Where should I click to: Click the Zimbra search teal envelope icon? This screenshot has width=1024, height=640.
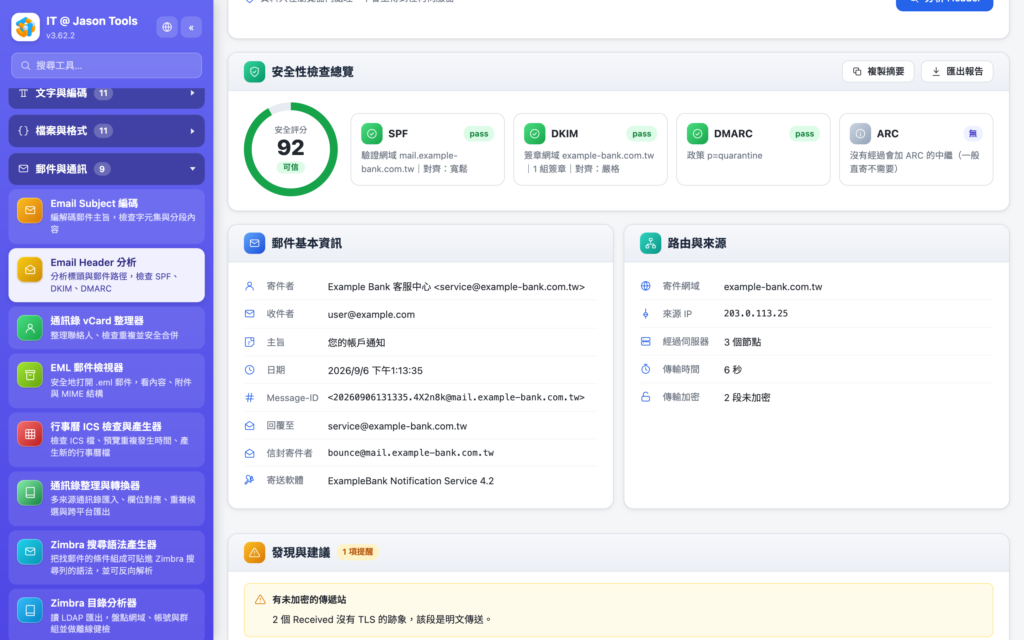[30, 551]
